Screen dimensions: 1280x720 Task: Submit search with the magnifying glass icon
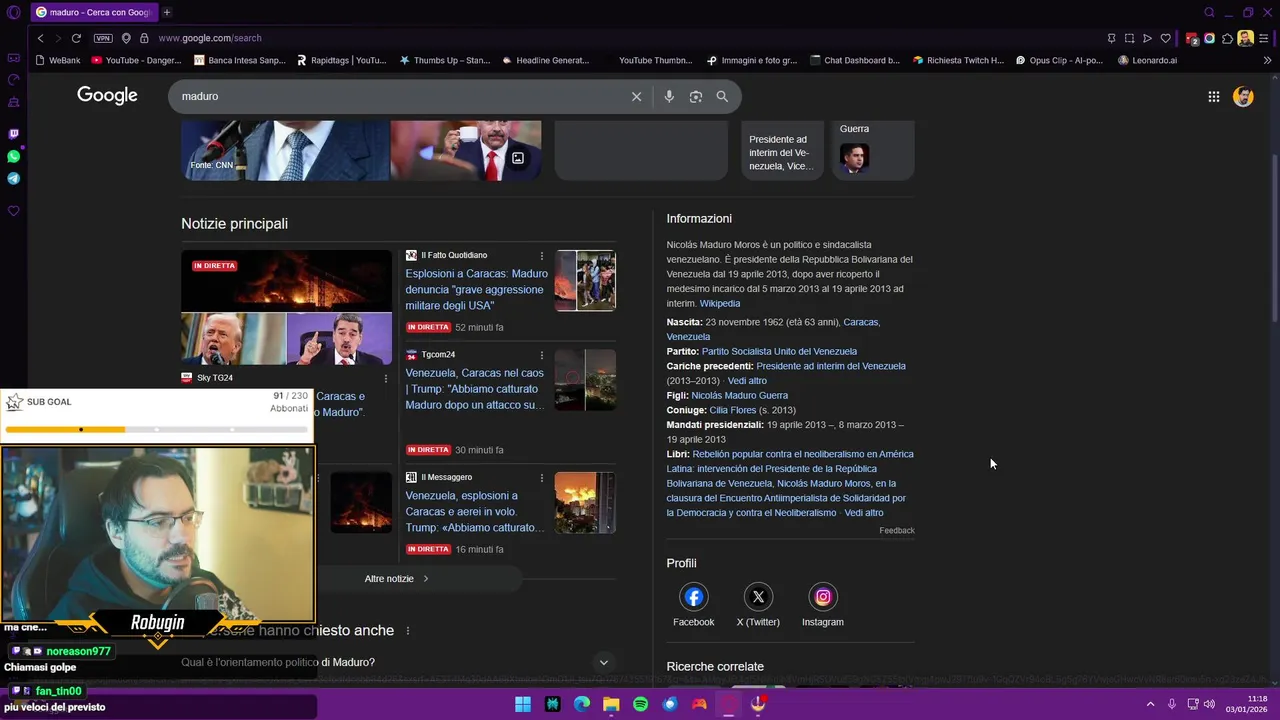point(722,96)
